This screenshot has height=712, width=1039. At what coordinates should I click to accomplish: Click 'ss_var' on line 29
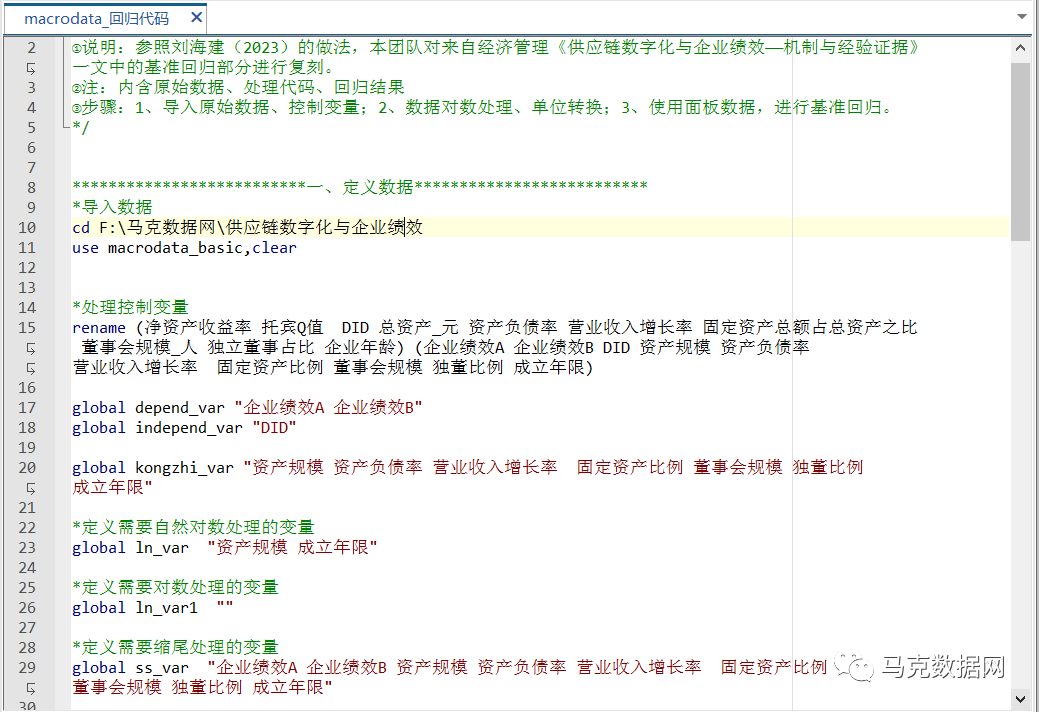pos(162,668)
